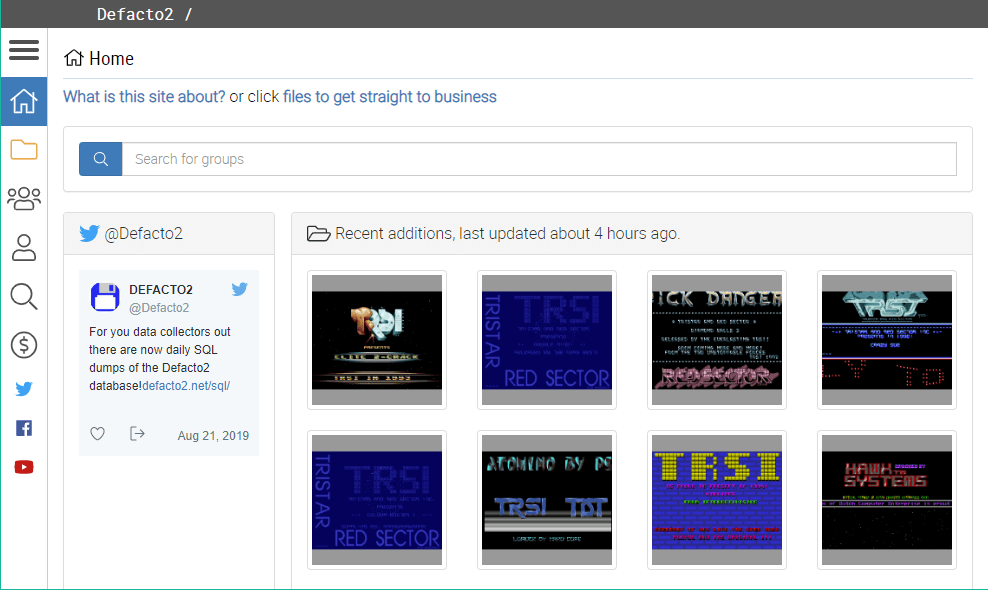Click the Home icon in sidebar
Image resolution: width=988 pixels, height=590 pixels.
[24, 101]
